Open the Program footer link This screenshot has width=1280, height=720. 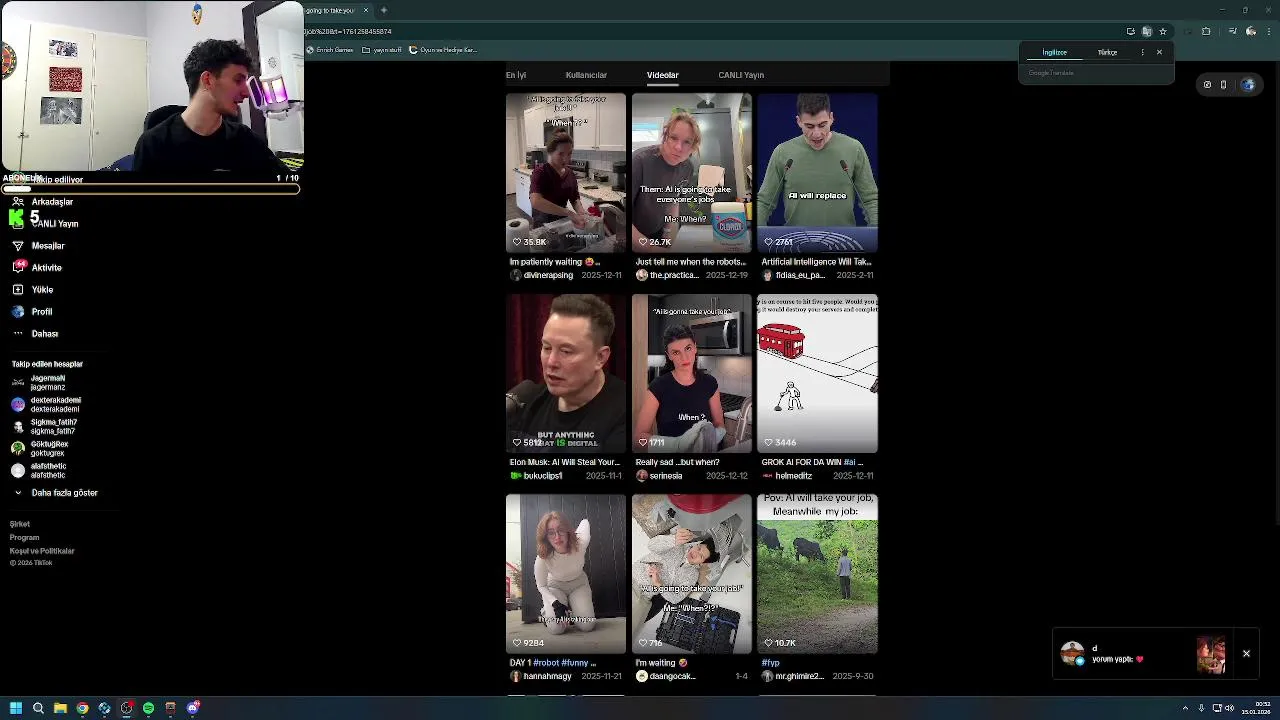point(24,538)
